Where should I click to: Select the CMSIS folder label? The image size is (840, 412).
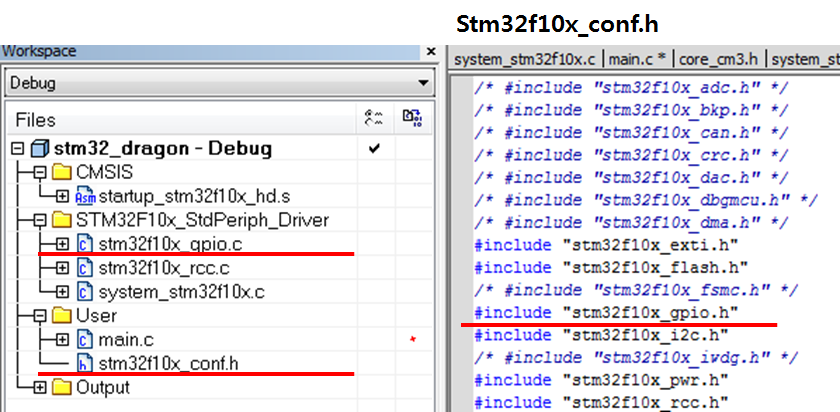click(104, 173)
